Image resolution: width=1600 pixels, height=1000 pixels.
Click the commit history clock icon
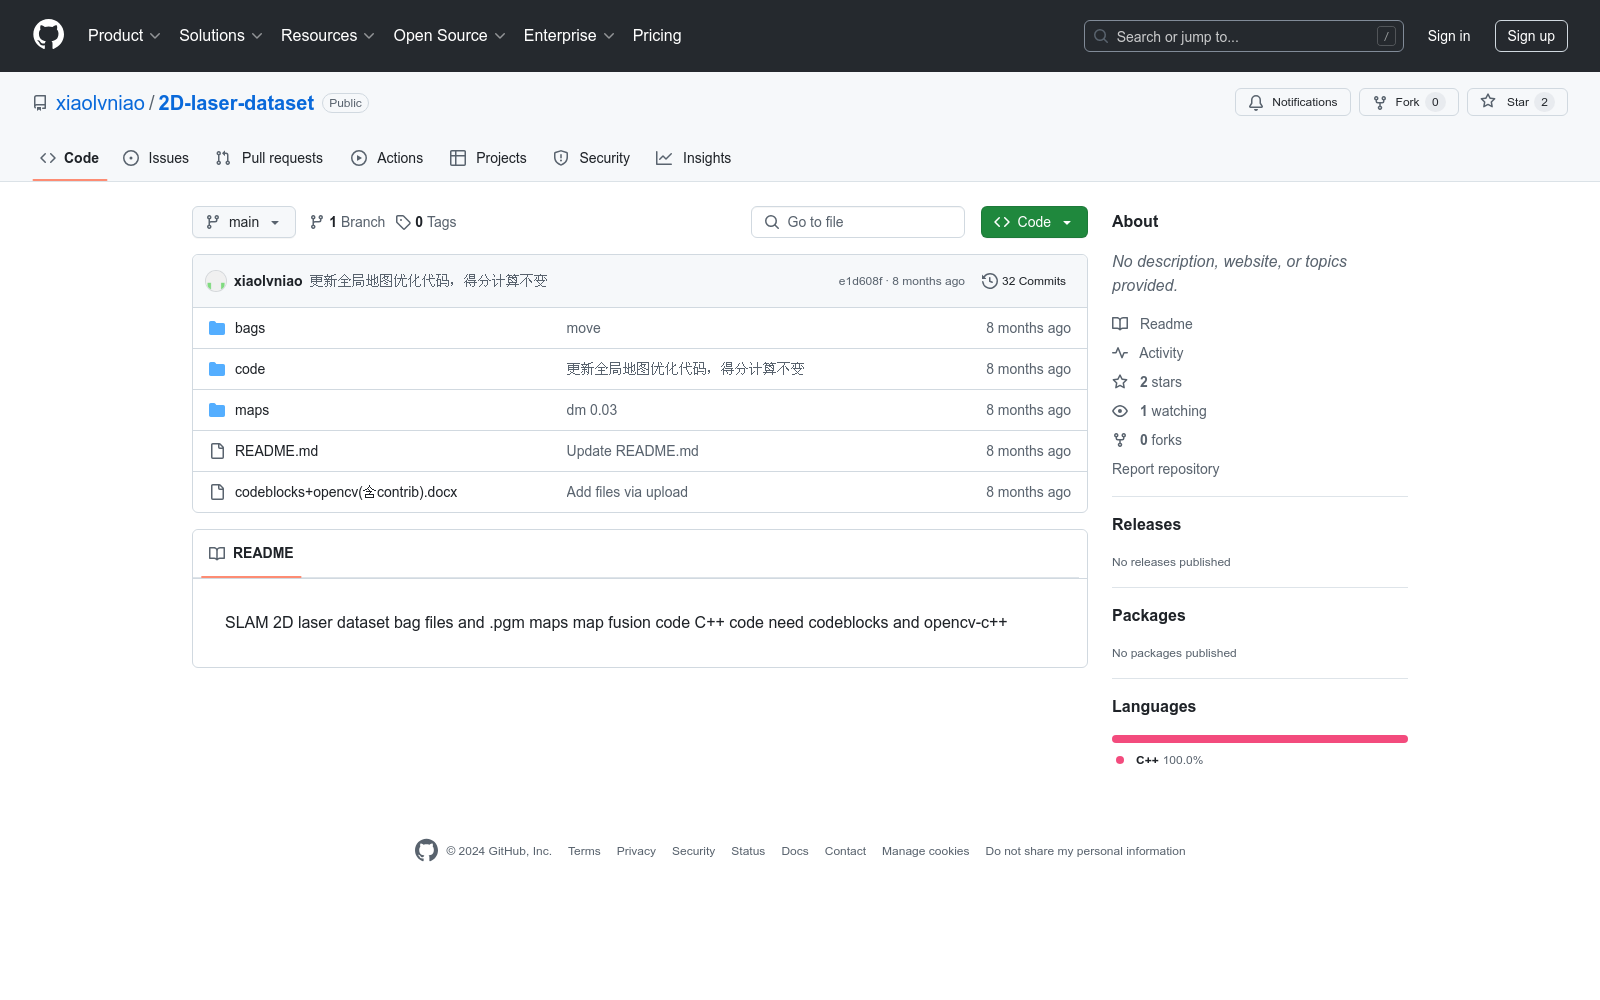point(990,281)
